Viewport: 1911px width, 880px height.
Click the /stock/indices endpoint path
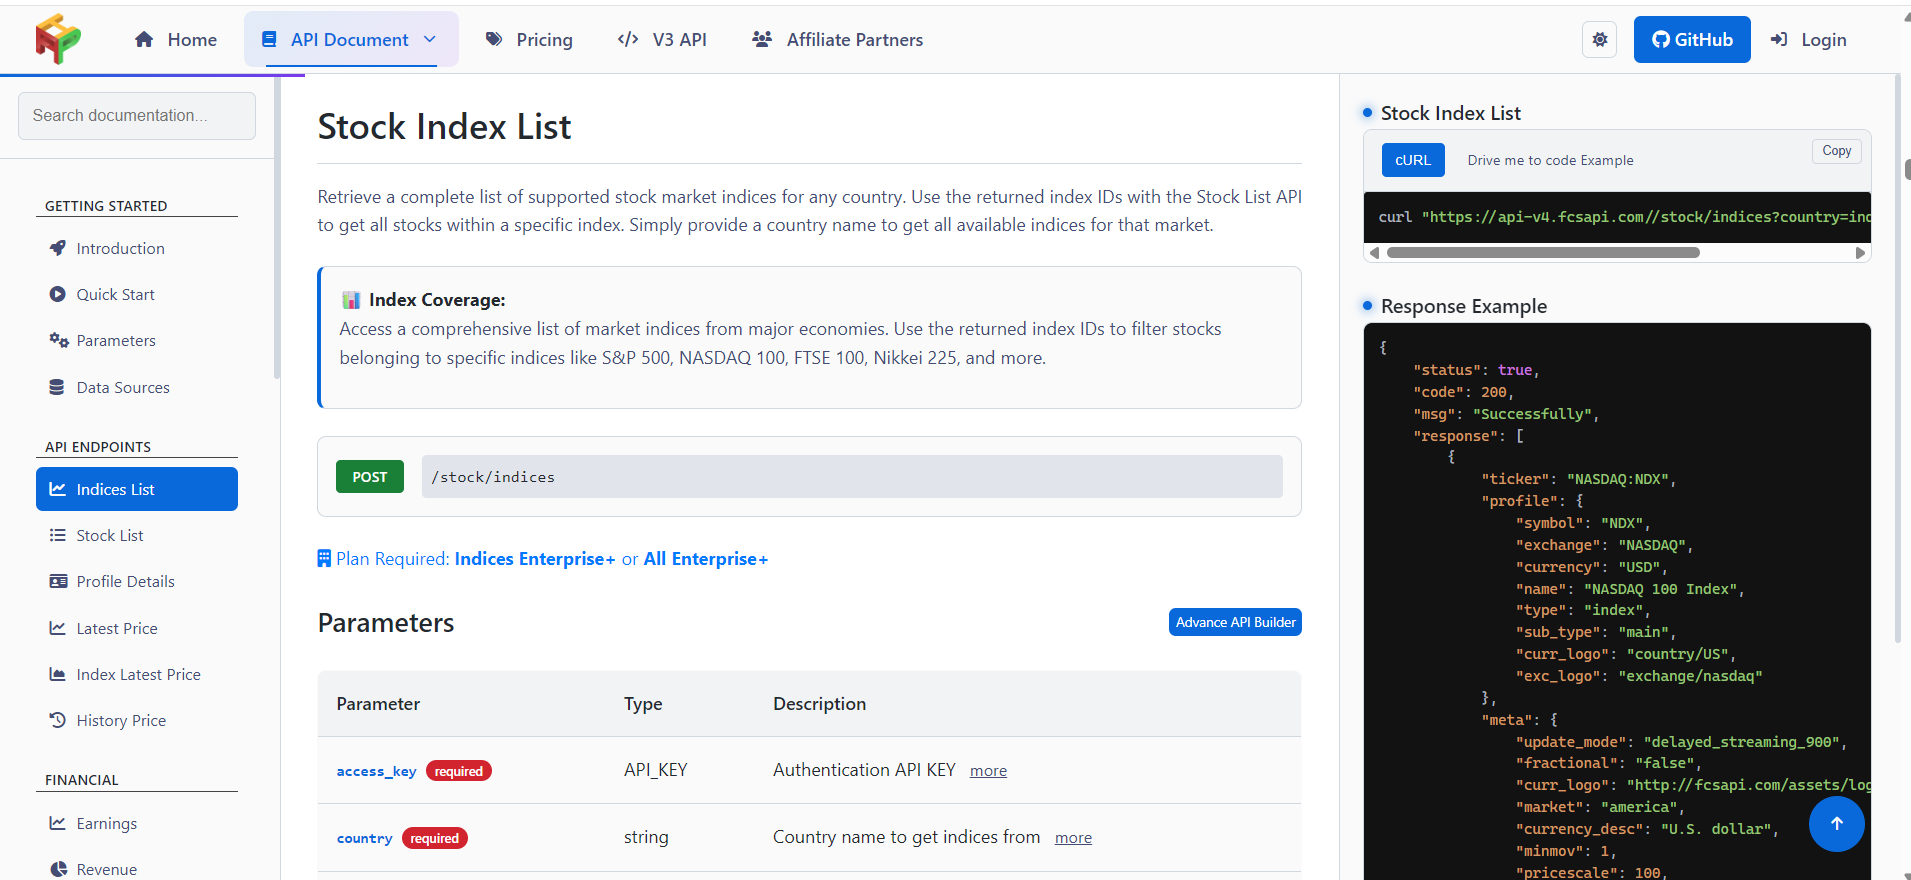point(852,477)
